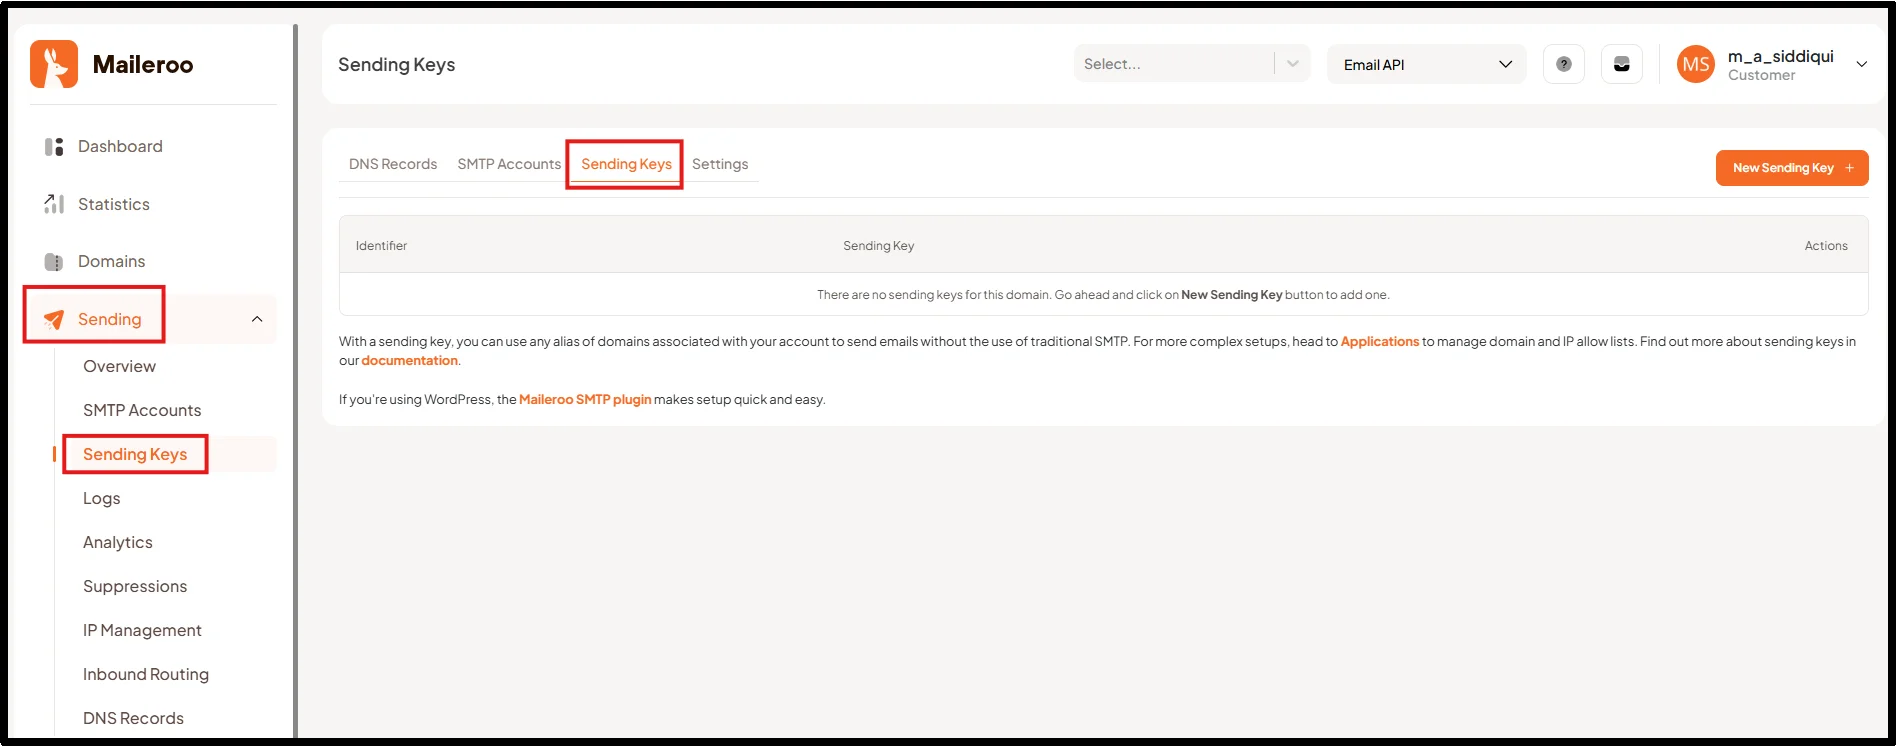Open Logs in sidebar
The height and width of the screenshot is (746, 1896).
point(101,498)
